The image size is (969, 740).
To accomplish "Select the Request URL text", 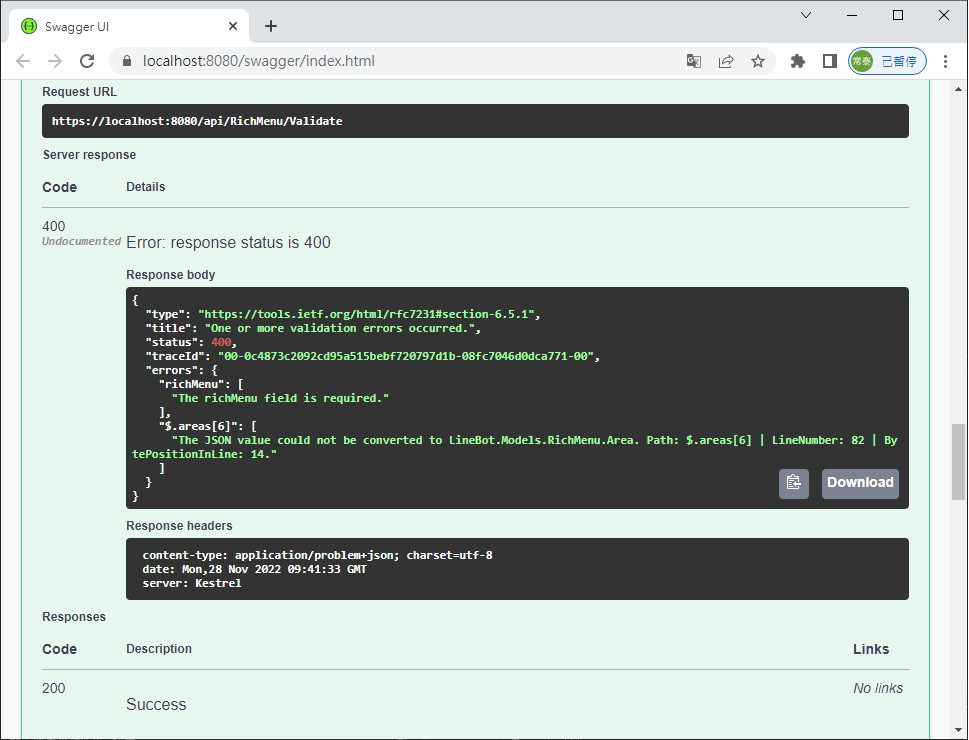I will (197, 121).
